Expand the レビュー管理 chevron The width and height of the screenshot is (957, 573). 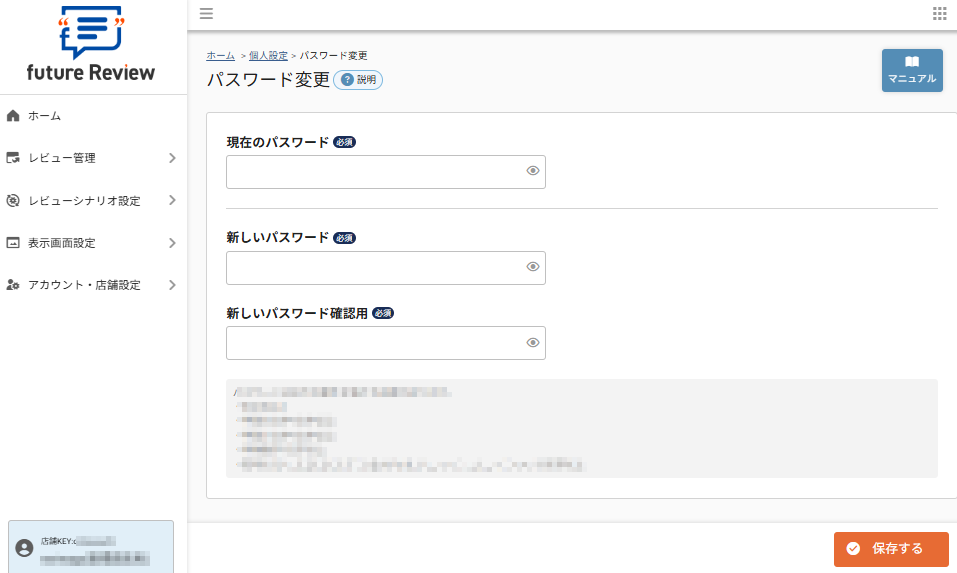172,158
